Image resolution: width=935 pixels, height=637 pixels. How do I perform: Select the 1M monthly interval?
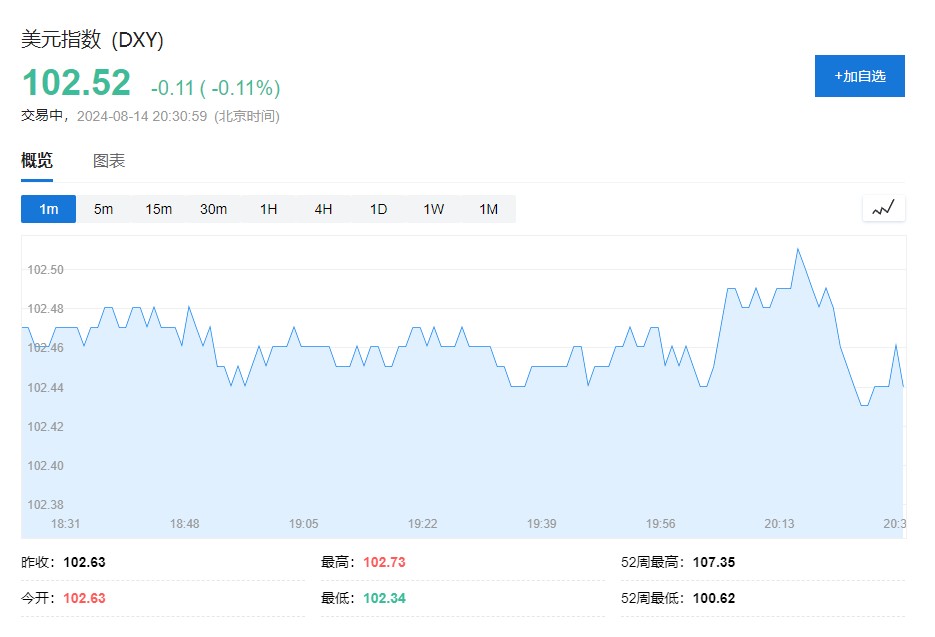pos(488,209)
